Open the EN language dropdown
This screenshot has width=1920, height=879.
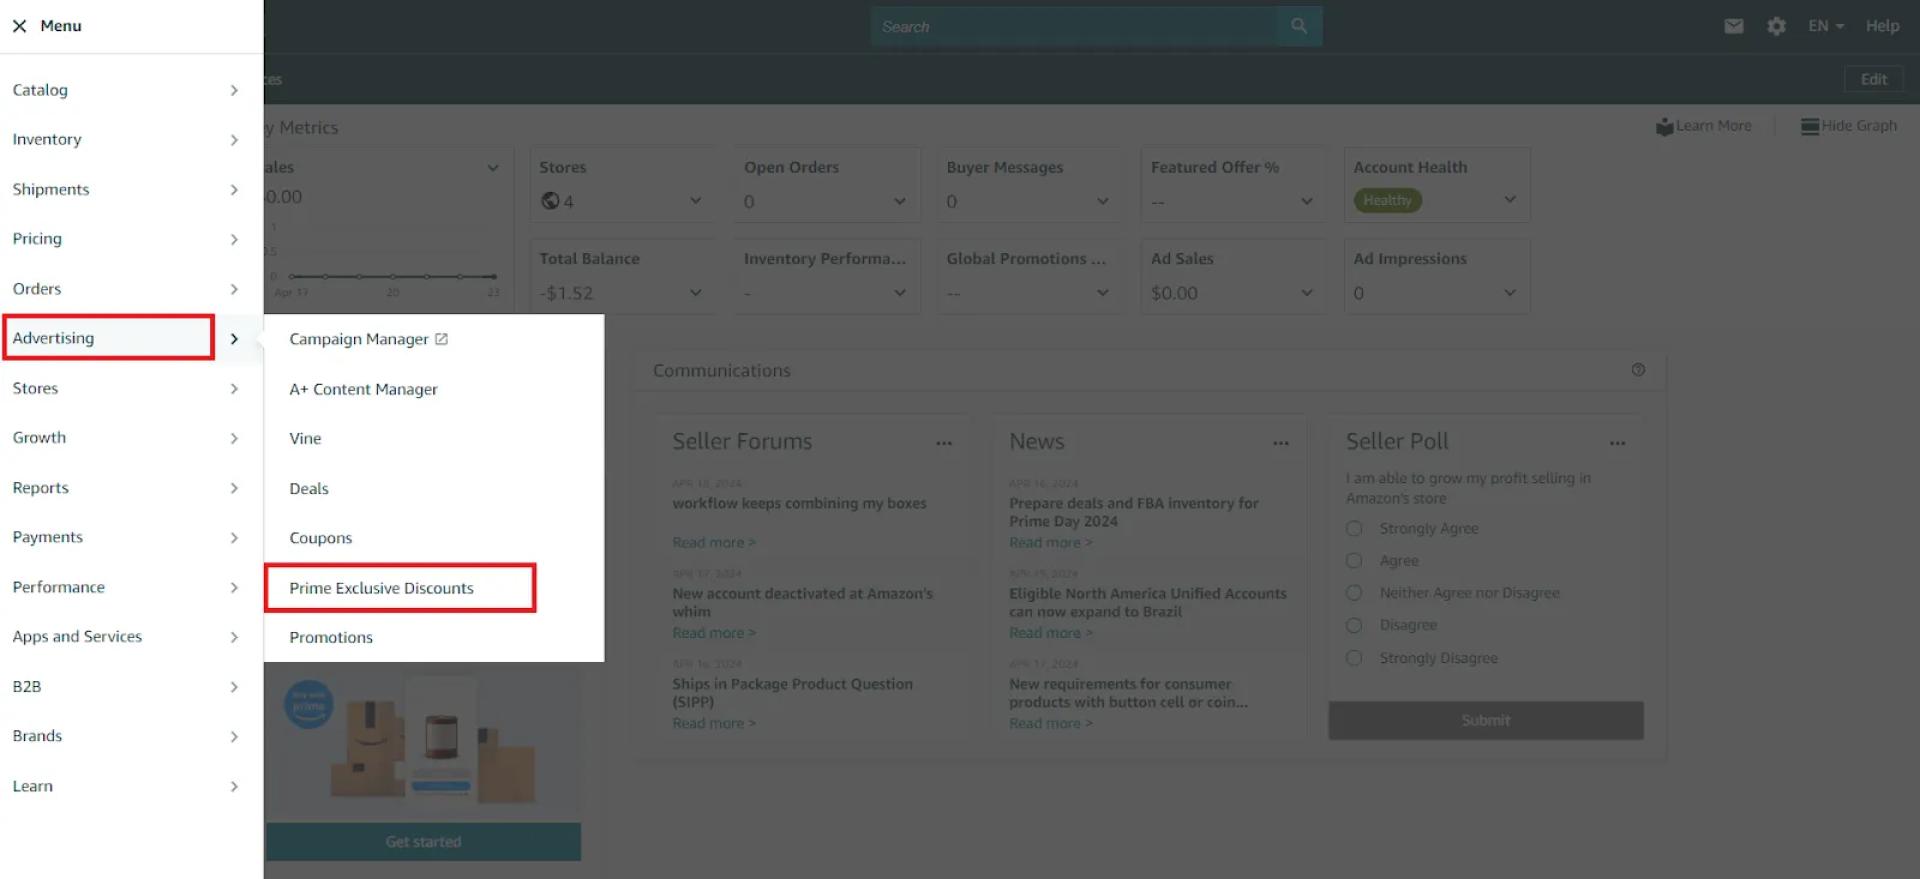[x=1826, y=26]
